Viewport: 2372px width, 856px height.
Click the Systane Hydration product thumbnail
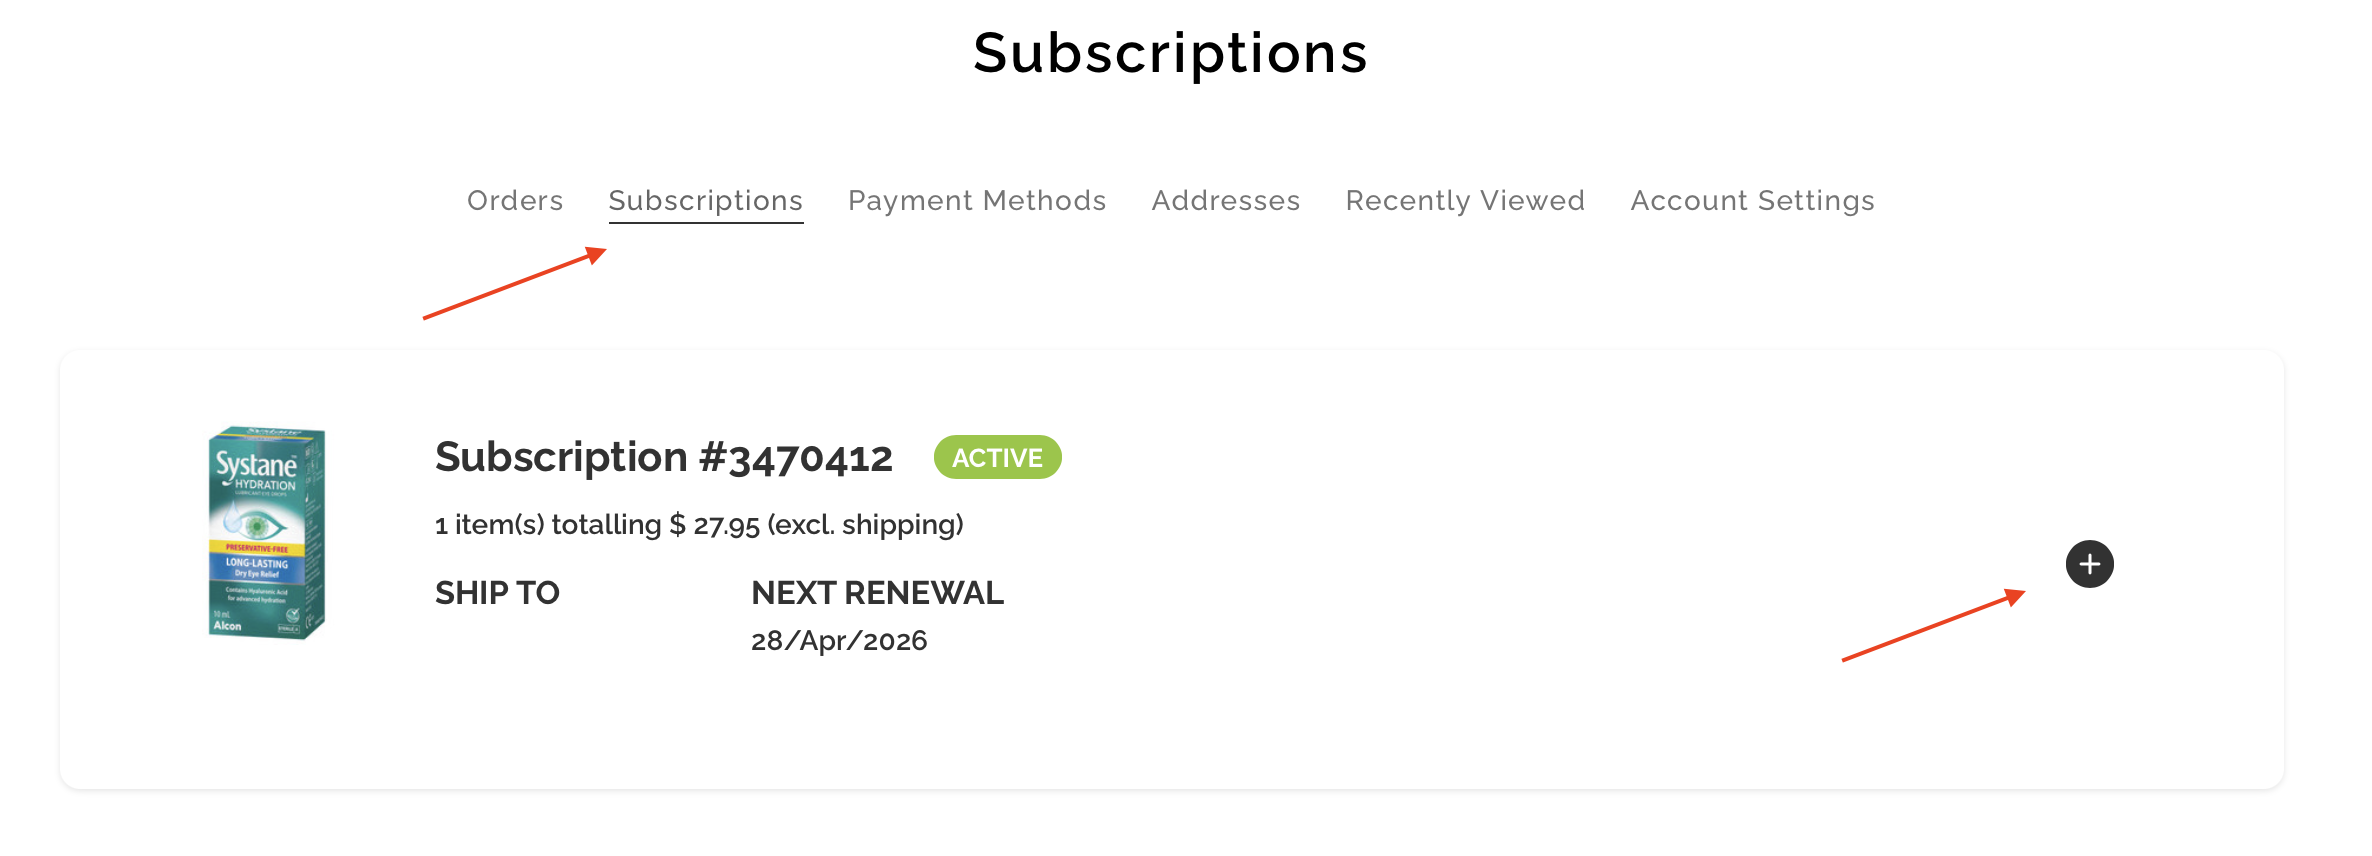click(266, 532)
